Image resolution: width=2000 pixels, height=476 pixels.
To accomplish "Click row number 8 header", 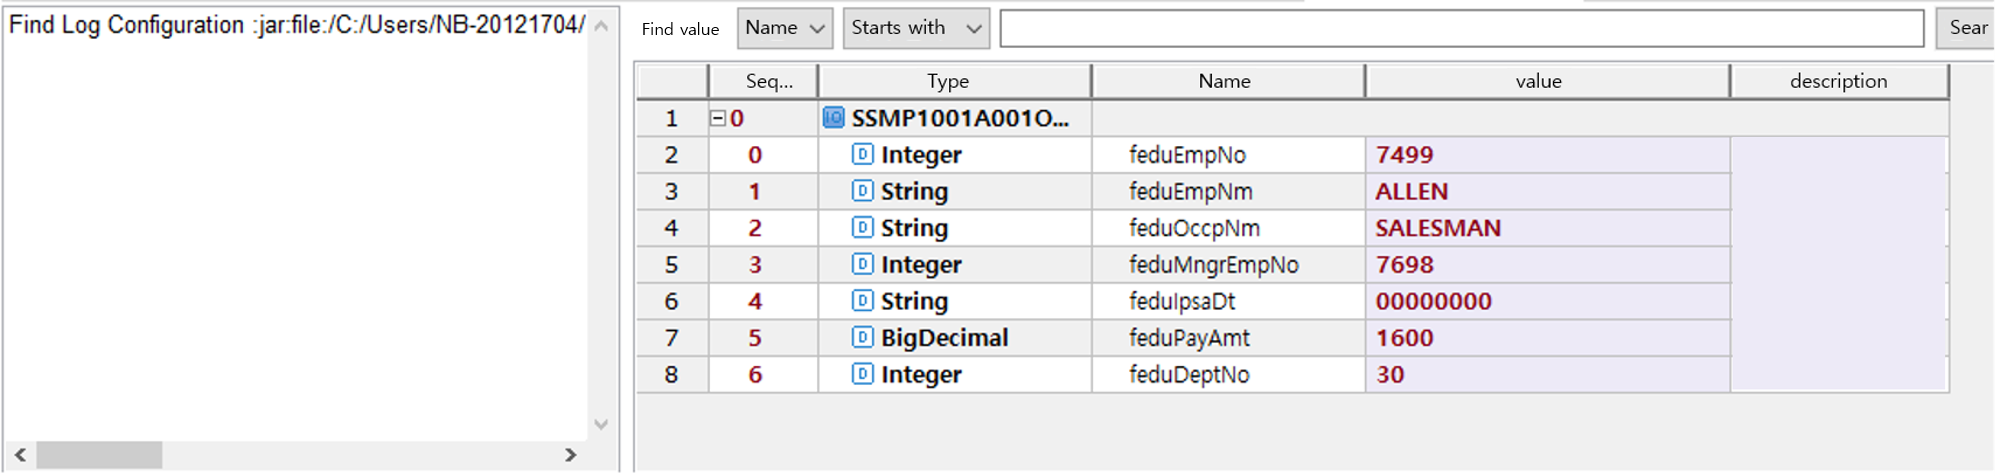I will (672, 374).
